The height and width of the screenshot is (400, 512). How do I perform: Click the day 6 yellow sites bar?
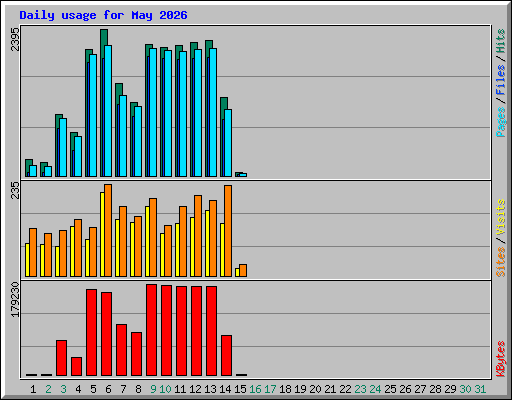102,234
